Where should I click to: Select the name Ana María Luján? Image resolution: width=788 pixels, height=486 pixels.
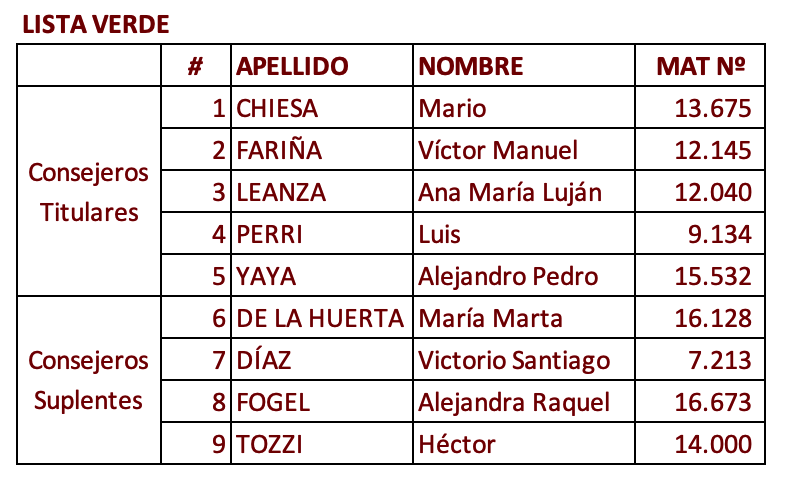[x=510, y=193]
